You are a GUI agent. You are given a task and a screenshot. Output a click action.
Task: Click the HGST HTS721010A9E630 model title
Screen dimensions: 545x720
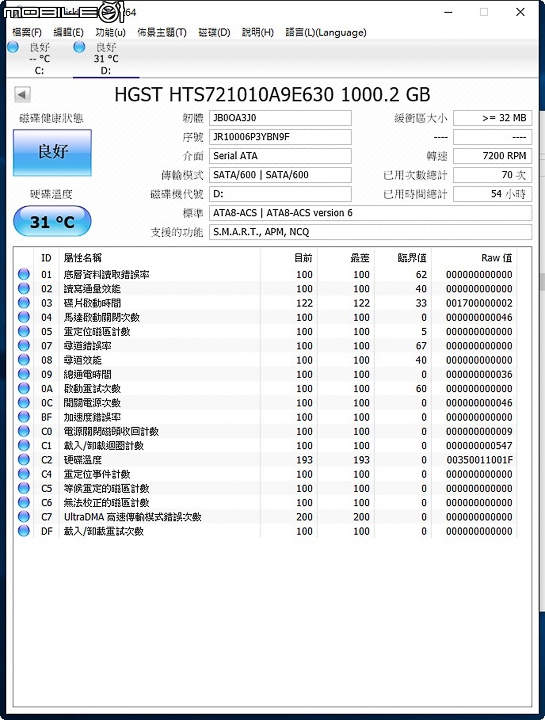272,95
